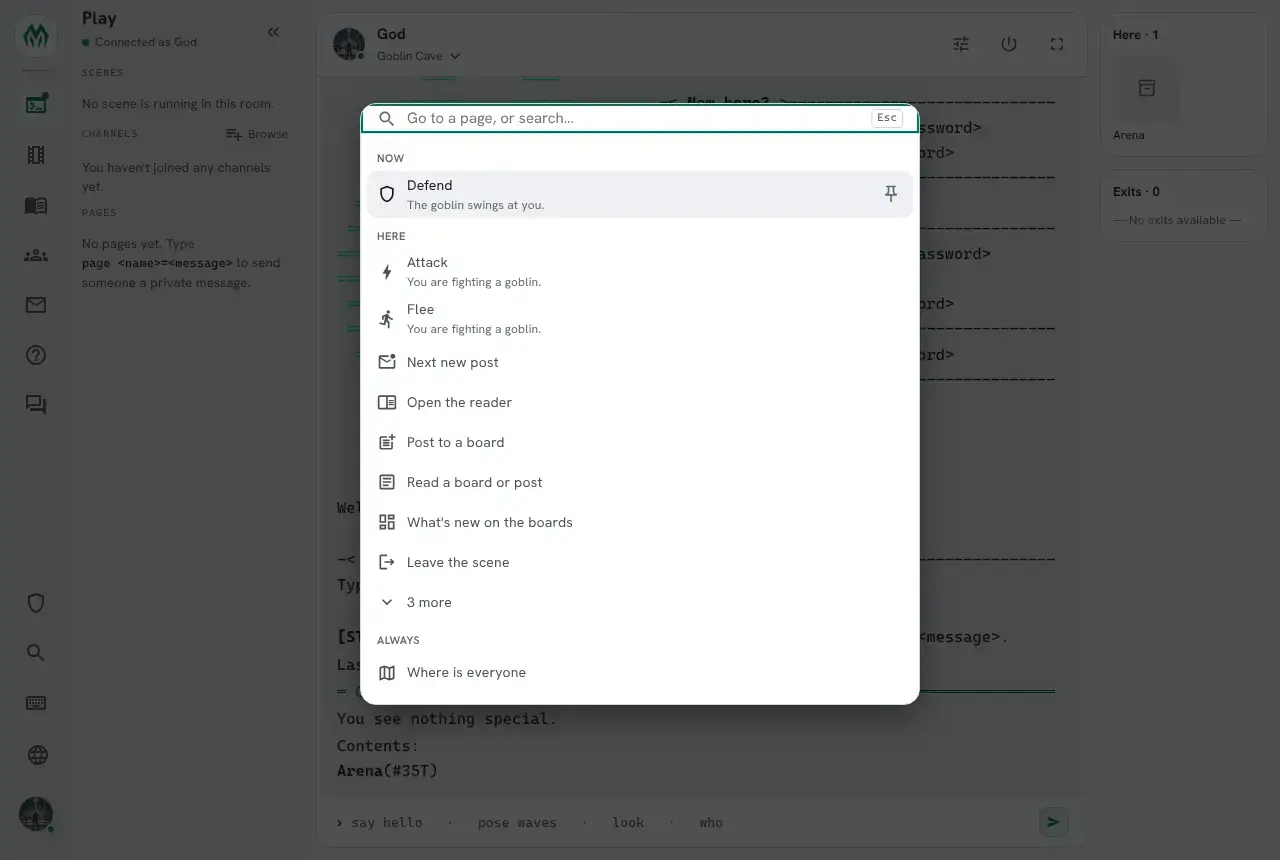
Task: Open the help question mark icon
Action: click(x=36, y=355)
